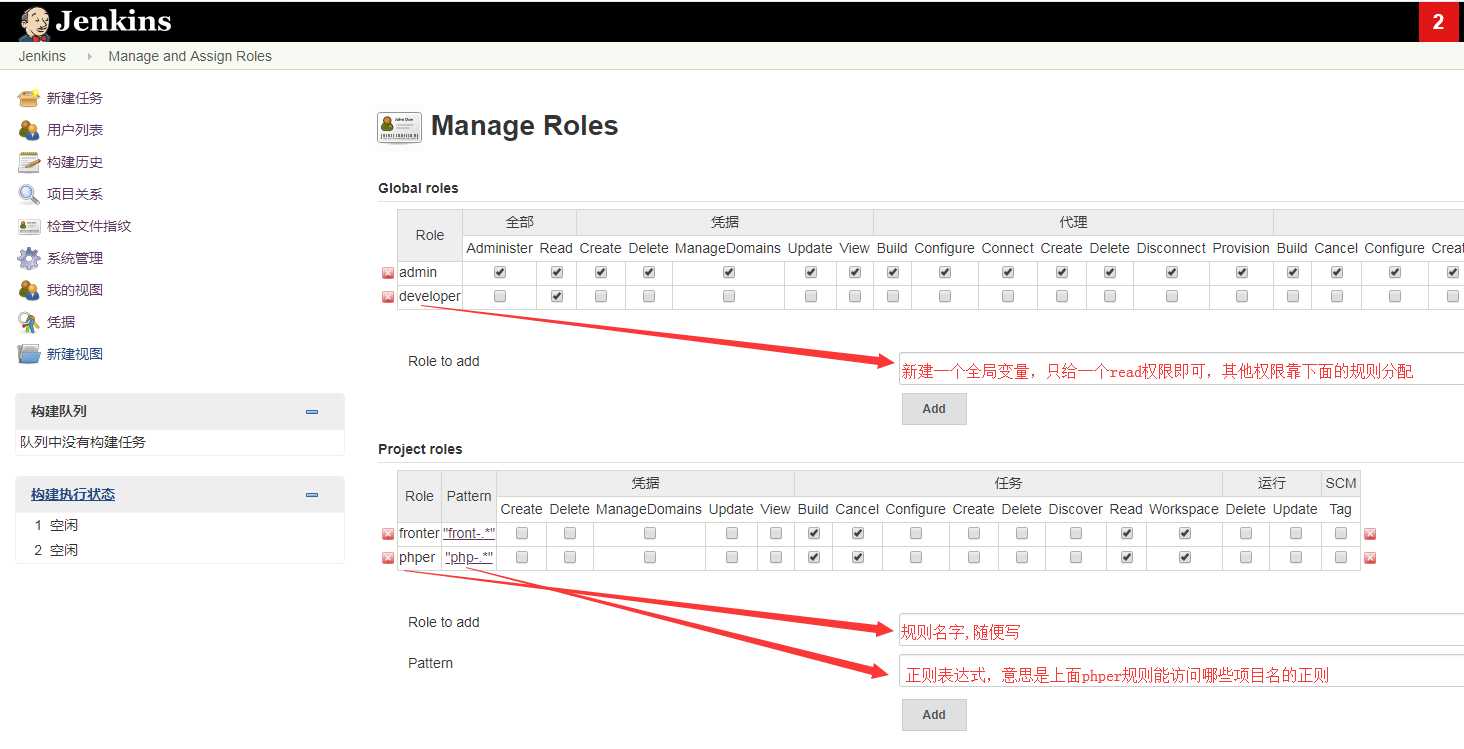Collapse the 构建队列 panel

pyautogui.click(x=312, y=411)
